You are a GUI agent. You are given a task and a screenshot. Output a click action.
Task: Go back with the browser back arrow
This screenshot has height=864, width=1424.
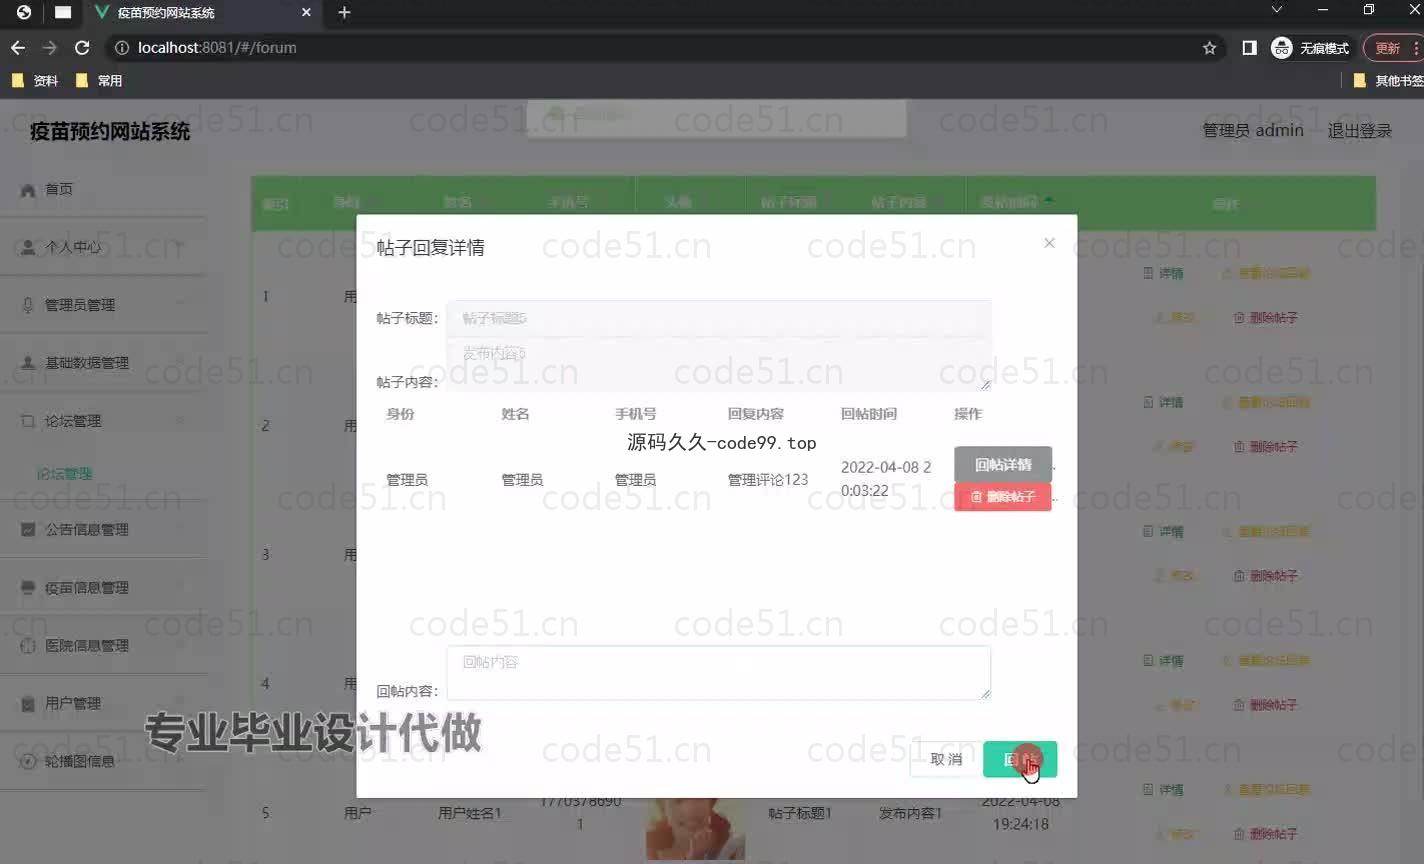tap(18, 48)
